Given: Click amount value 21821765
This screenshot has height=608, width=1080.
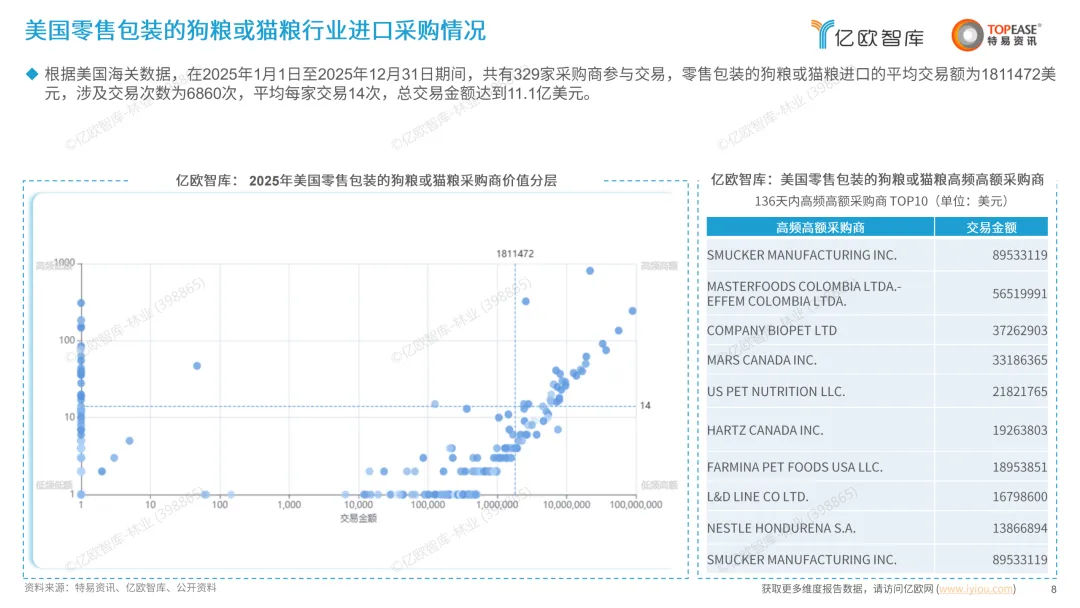Looking at the screenshot, I should point(1019,392).
